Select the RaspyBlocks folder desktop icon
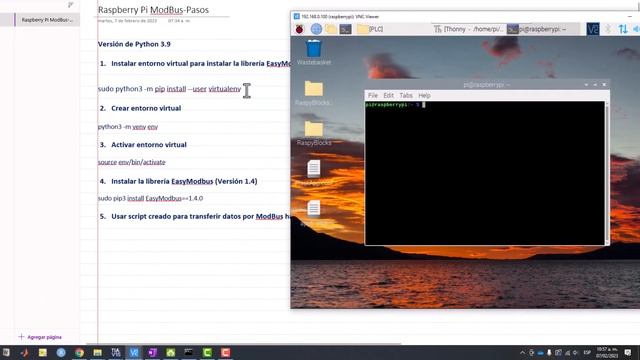 (314, 133)
